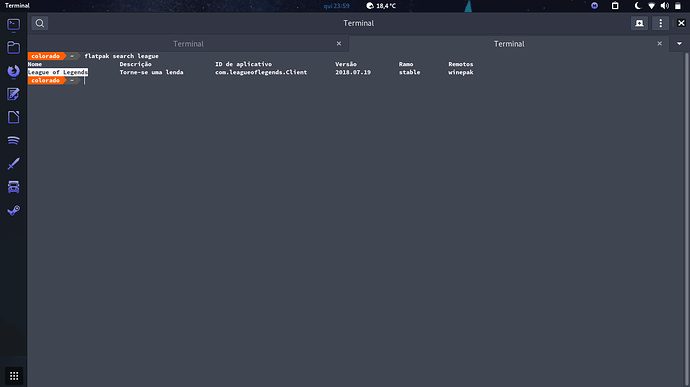
Task: Expand the tab list dropdown arrow
Action: pos(679,44)
